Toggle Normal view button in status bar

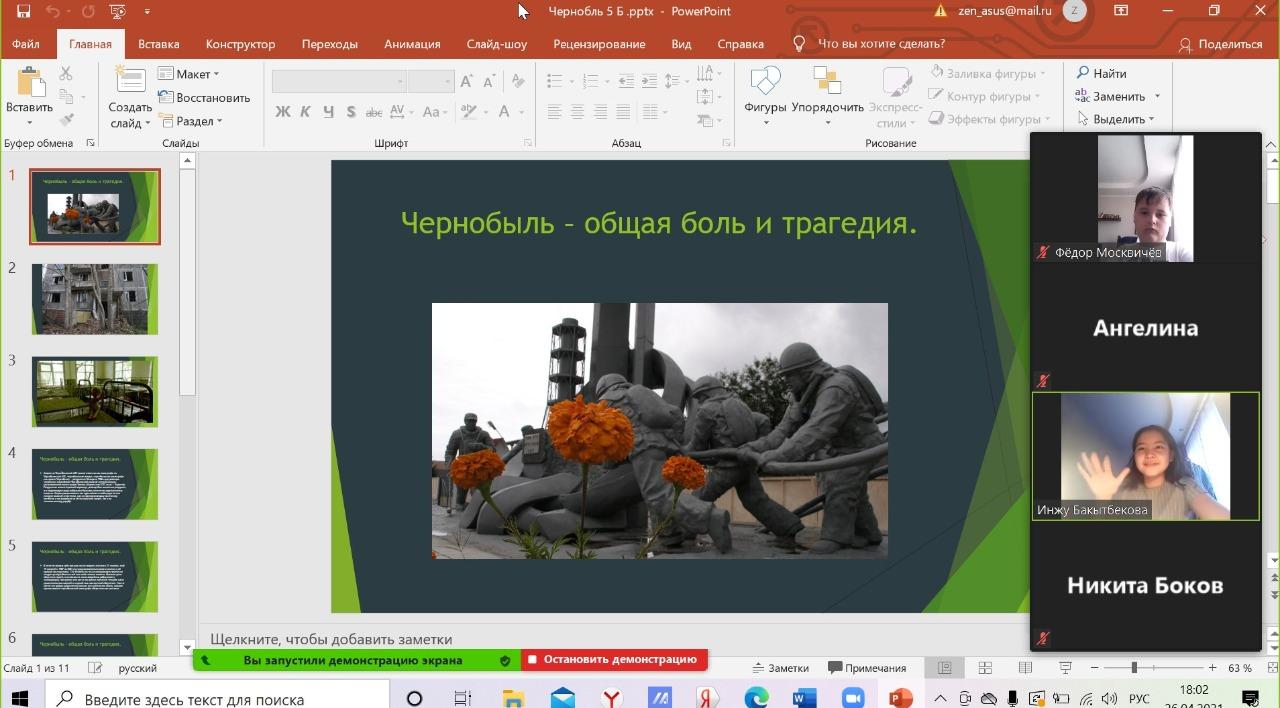pyautogui.click(x=944, y=668)
